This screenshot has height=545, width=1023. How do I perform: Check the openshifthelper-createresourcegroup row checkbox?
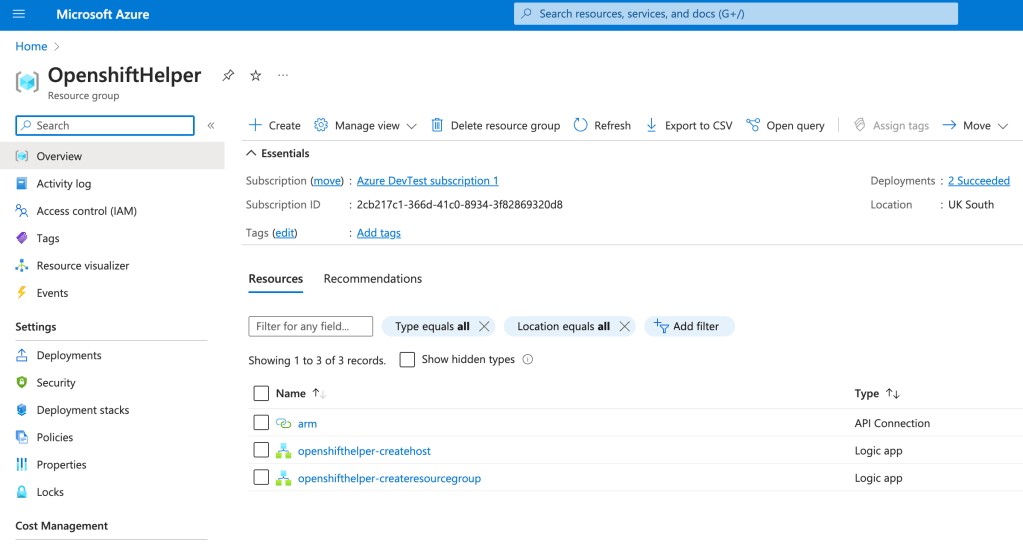(x=261, y=477)
